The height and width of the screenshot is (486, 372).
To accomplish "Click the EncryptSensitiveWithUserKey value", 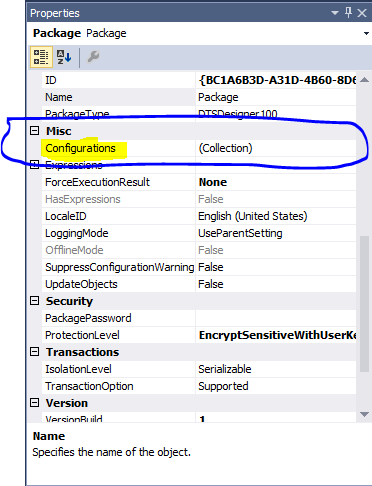I will pyautogui.click(x=277, y=335).
